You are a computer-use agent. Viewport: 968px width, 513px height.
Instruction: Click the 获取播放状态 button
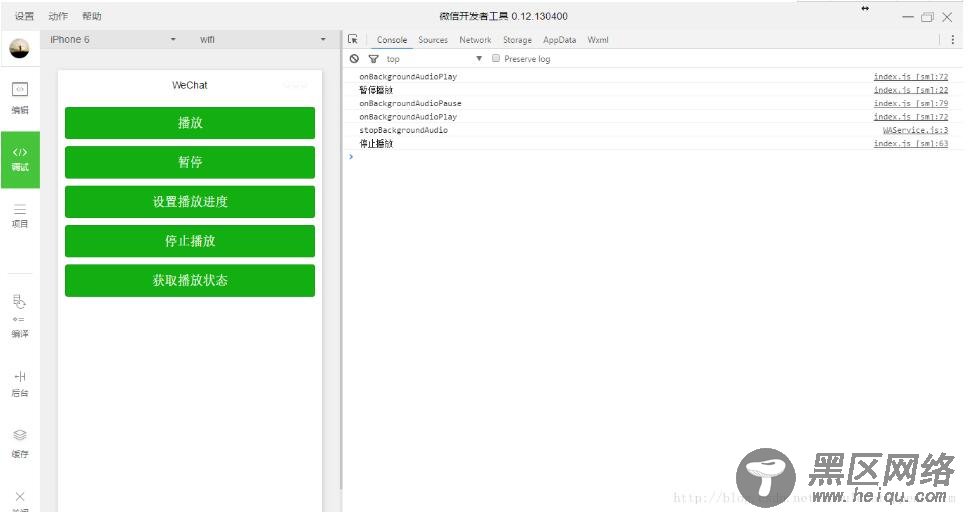point(190,280)
